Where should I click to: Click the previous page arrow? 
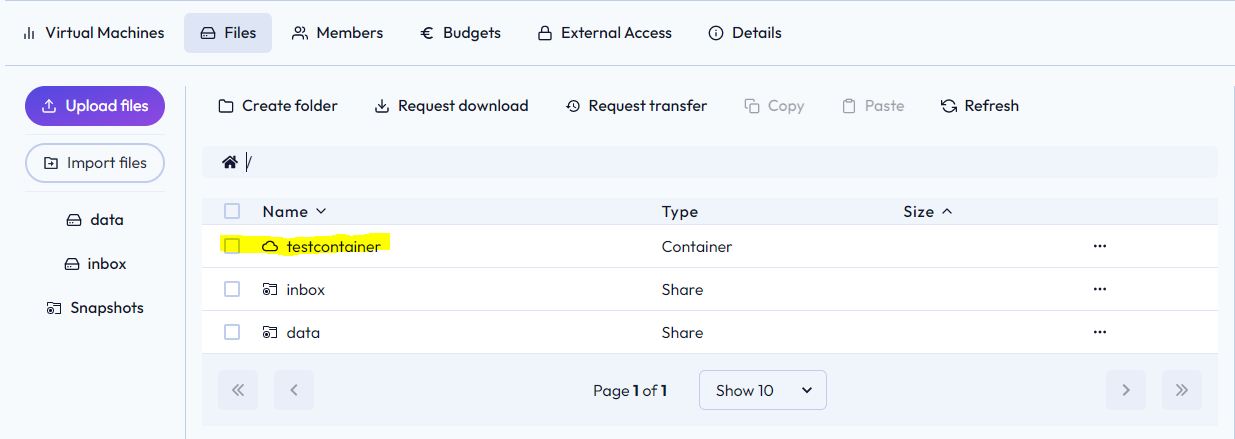(x=294, y=390)
